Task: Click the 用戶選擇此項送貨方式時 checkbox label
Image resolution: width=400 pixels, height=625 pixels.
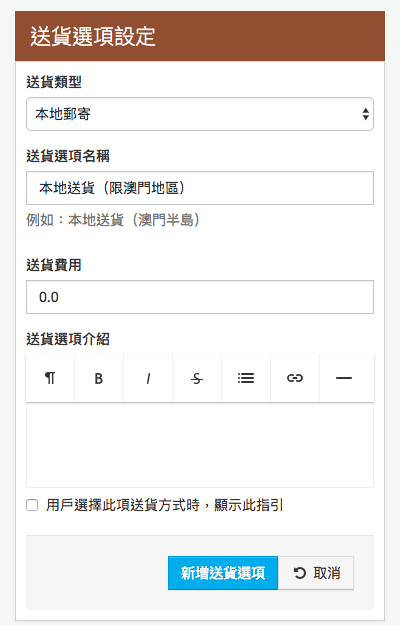Action: [164, 505]
